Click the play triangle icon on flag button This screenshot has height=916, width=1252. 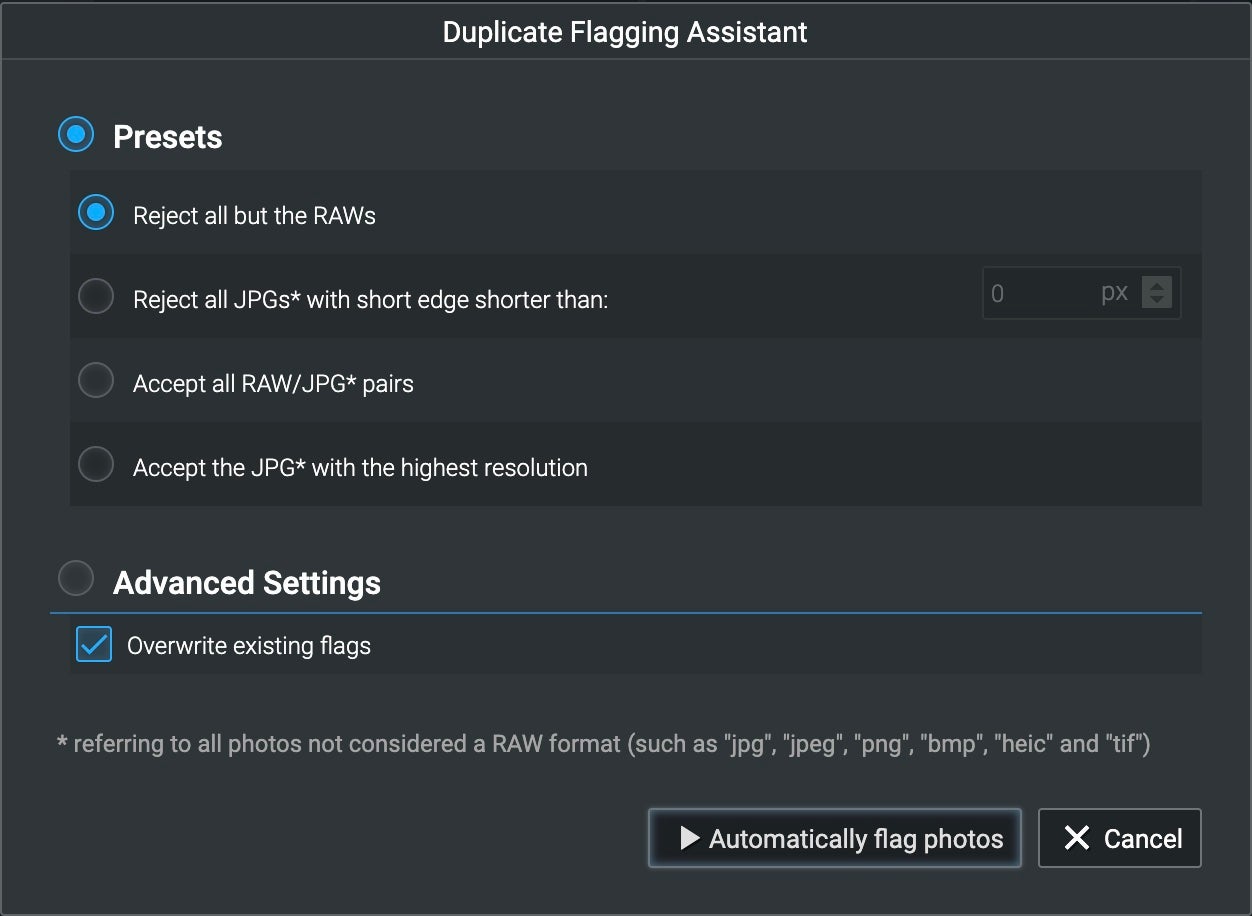point(689,838)
